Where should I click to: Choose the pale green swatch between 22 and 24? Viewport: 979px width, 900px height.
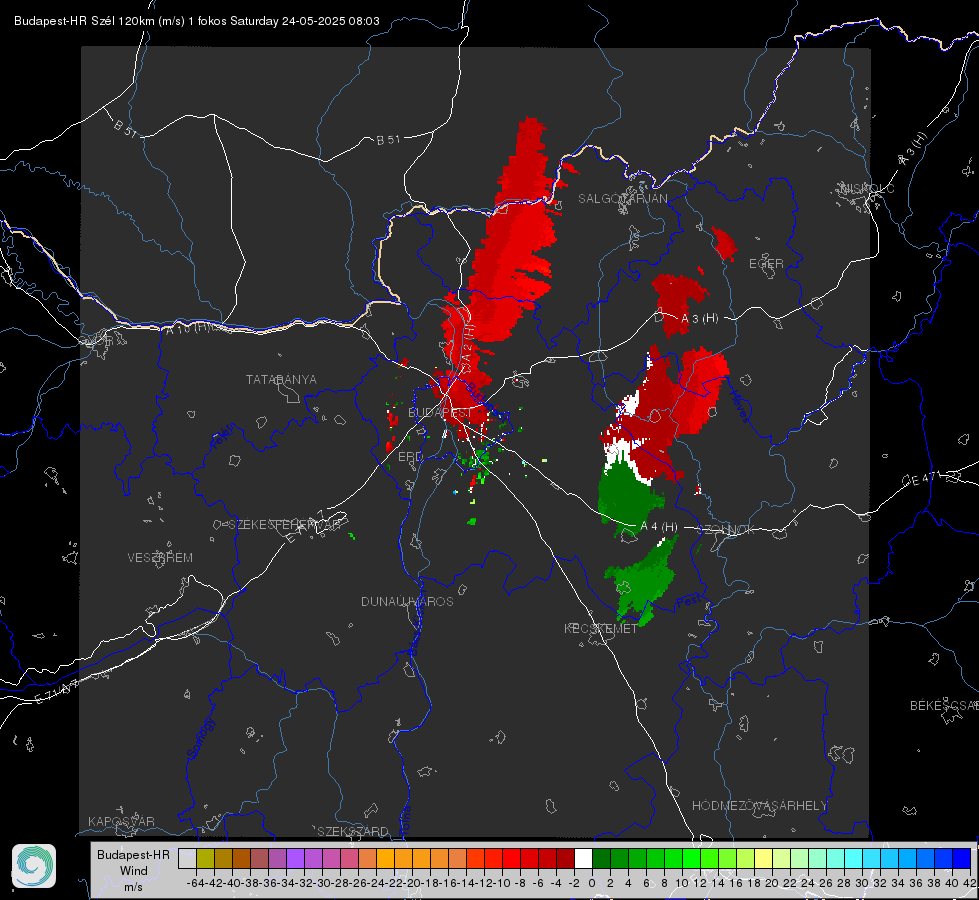click(x=800, y=858)
